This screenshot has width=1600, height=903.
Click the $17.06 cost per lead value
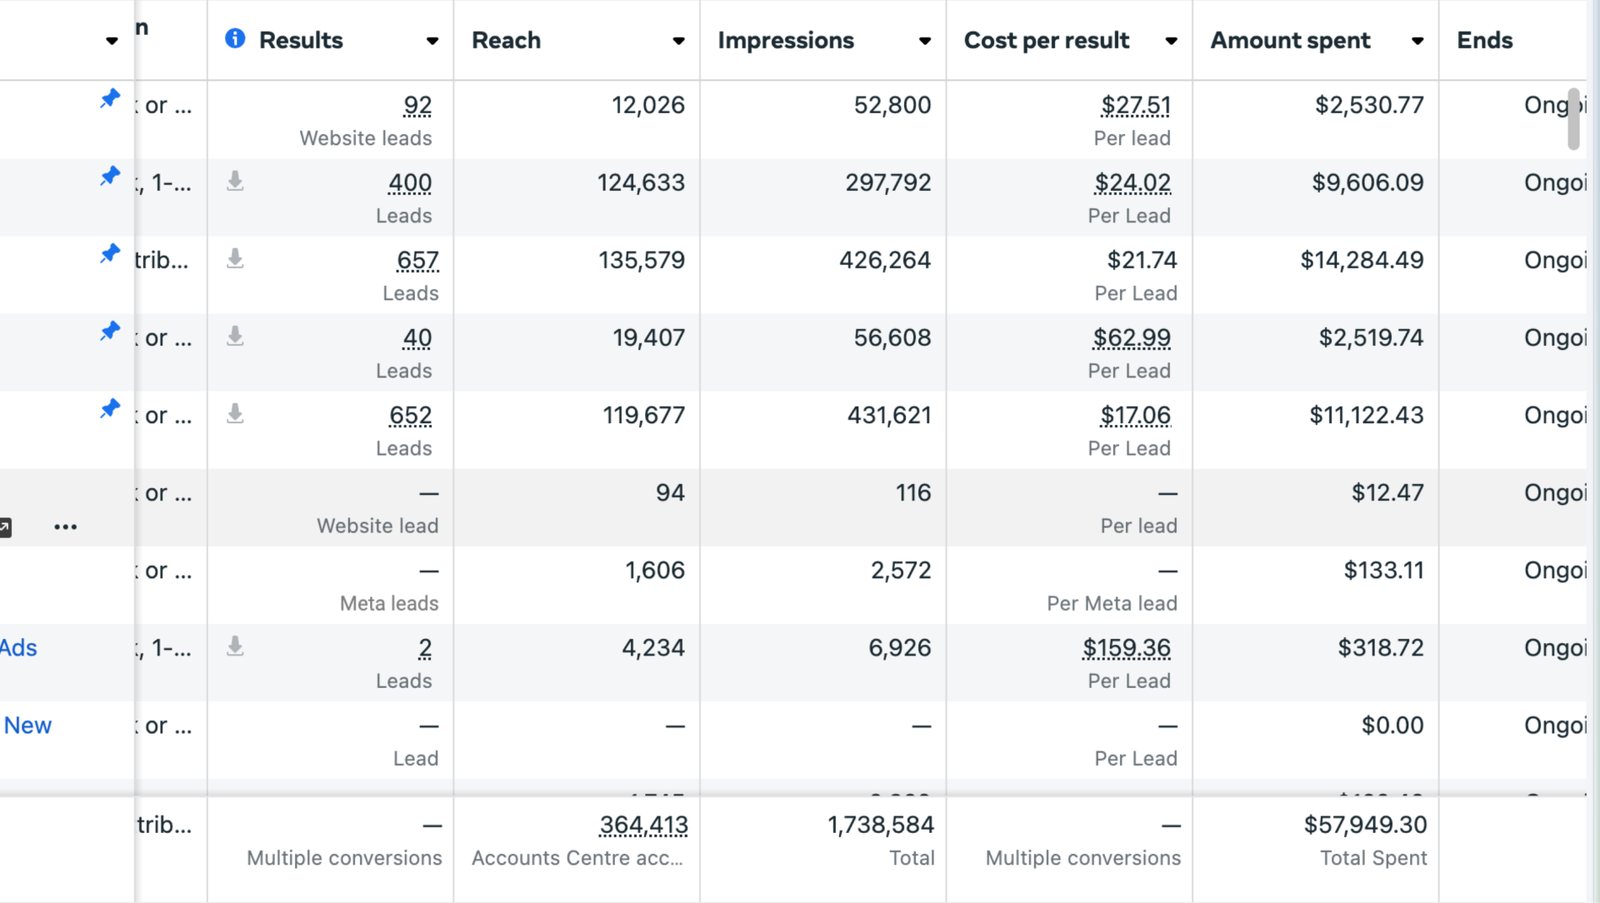pos(1135,415)
